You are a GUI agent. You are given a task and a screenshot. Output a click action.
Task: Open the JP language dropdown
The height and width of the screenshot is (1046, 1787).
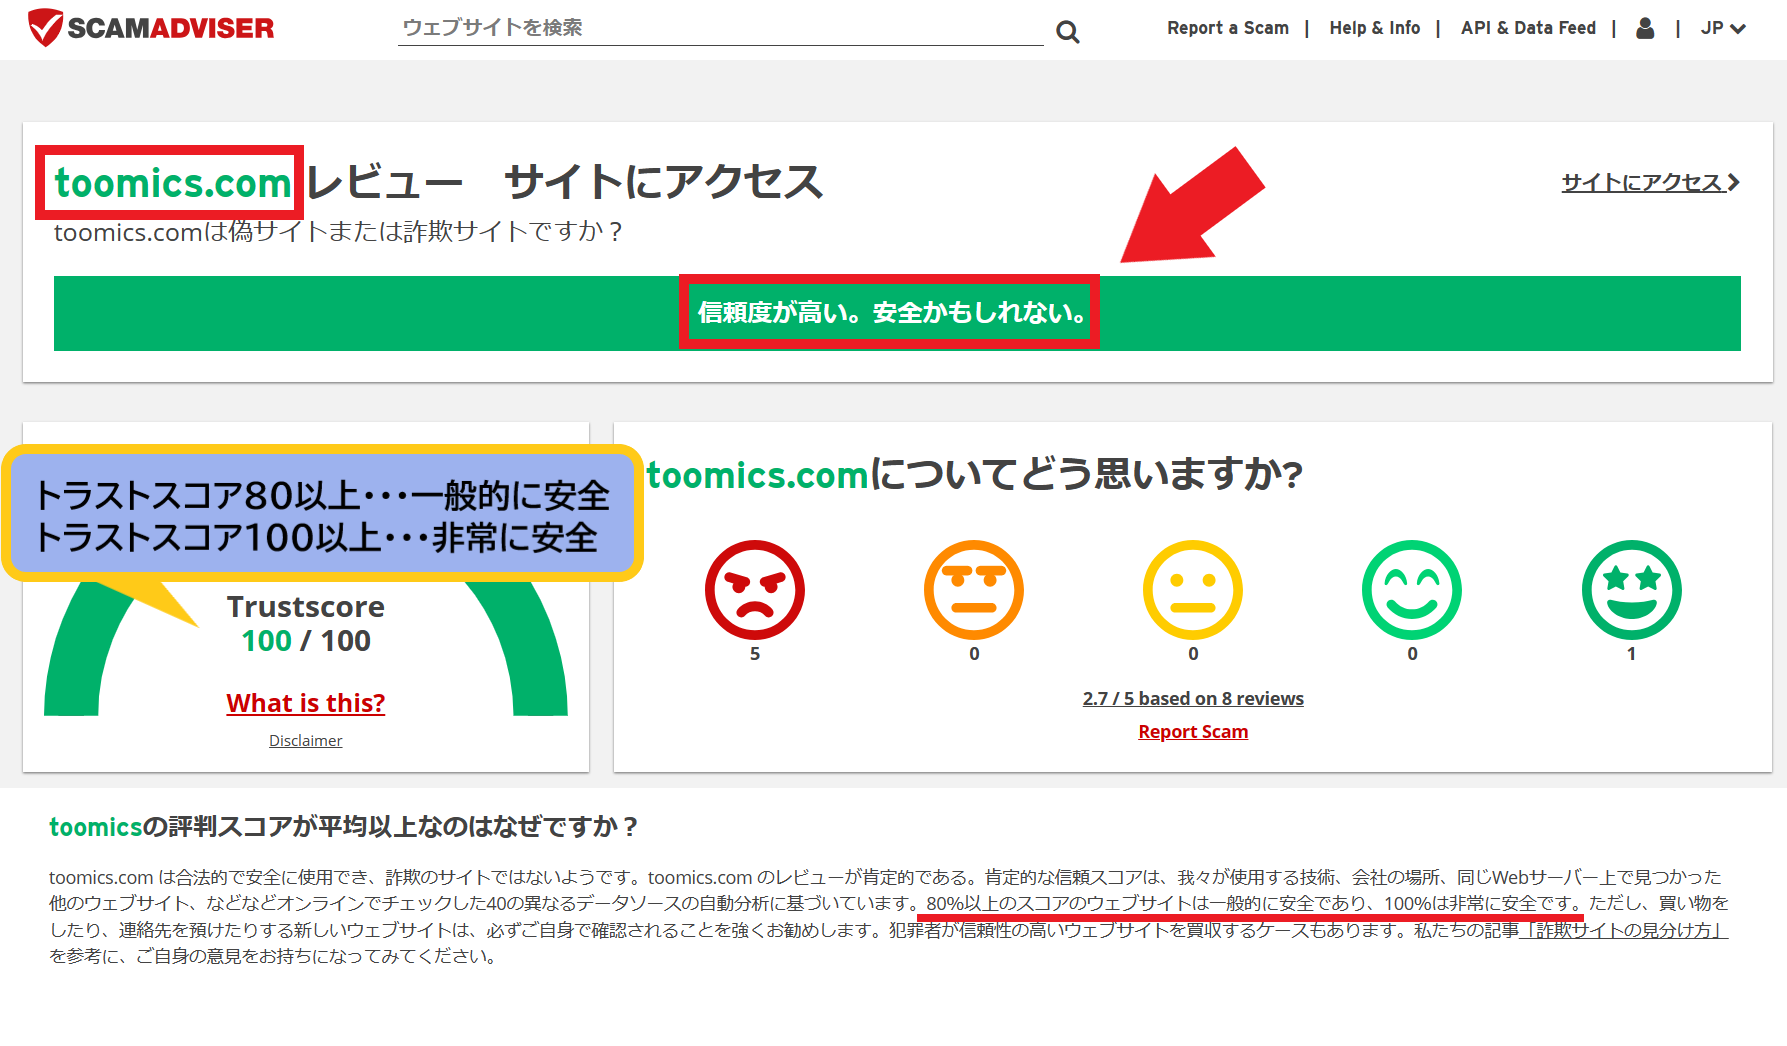point(1723,28)
